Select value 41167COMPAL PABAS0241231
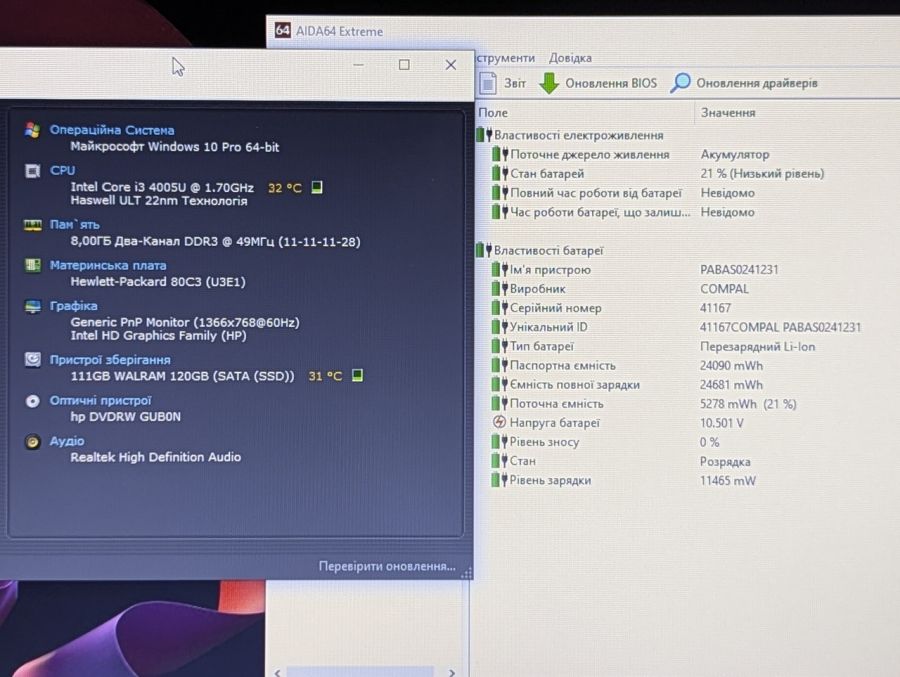Image resolution: width=900 pixels, height=677 pixels. [781, 327]
